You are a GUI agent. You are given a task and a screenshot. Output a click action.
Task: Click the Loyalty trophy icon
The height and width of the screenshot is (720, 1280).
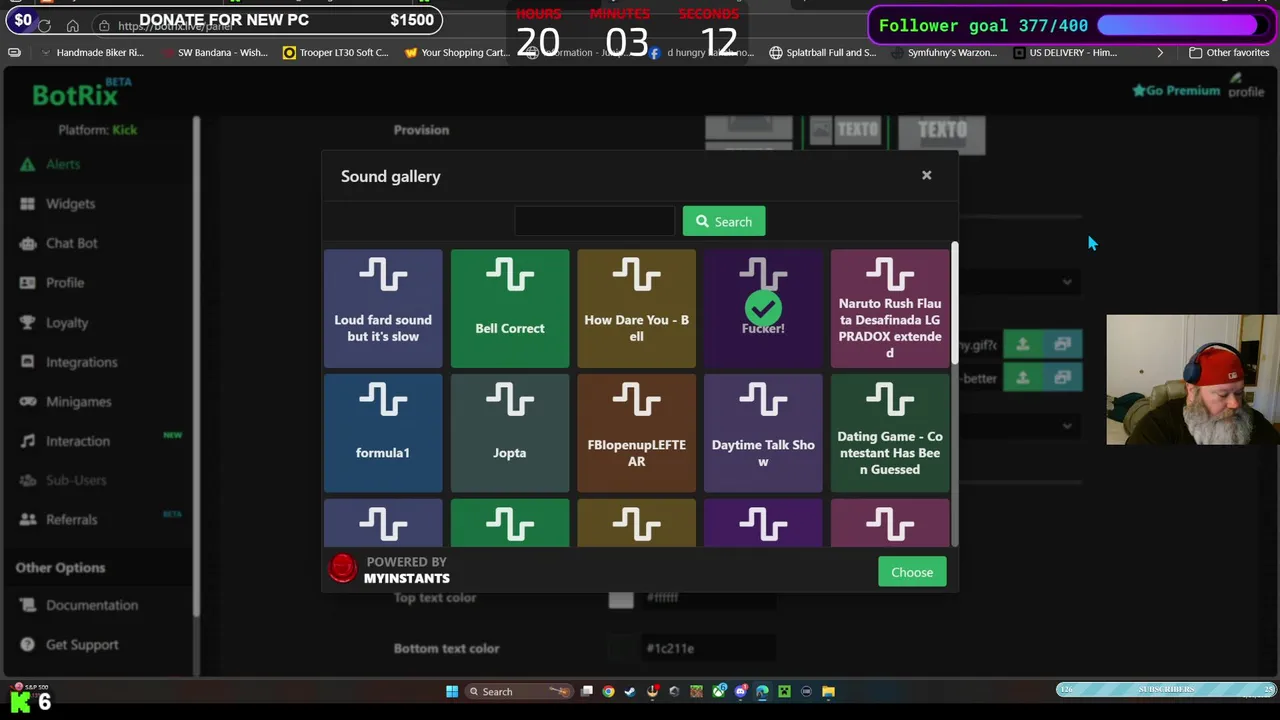pos(27,322)
